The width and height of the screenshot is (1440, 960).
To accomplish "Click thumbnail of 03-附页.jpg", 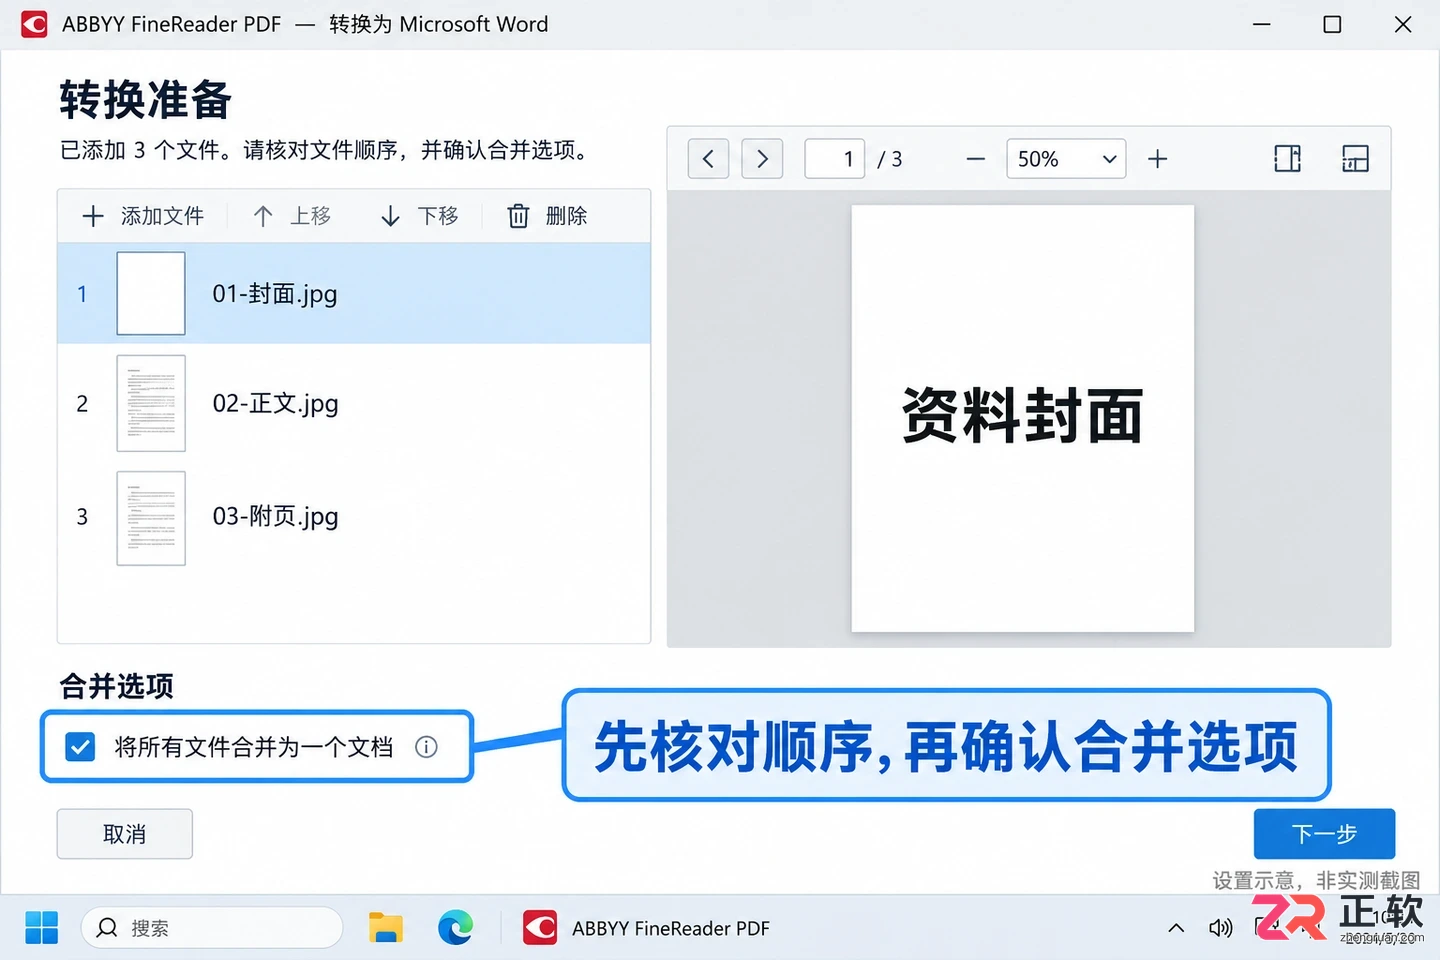I will 151,518.
